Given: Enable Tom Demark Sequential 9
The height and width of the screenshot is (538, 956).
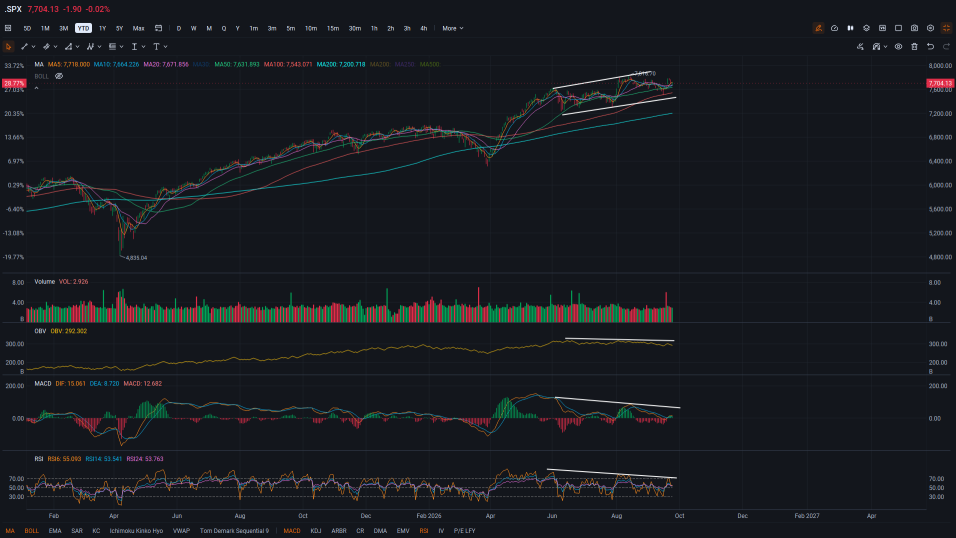Looking at the screenshot, I should tap(234, 531).
